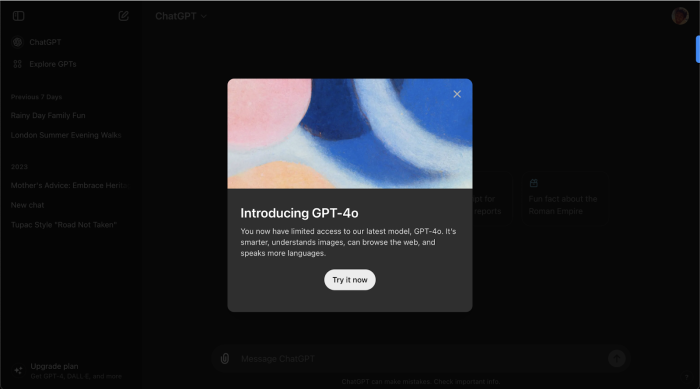The height and width of the screenshot is (389, 700).
Task: Close the Introducing GPT-4o dialog
Action: 457,94
